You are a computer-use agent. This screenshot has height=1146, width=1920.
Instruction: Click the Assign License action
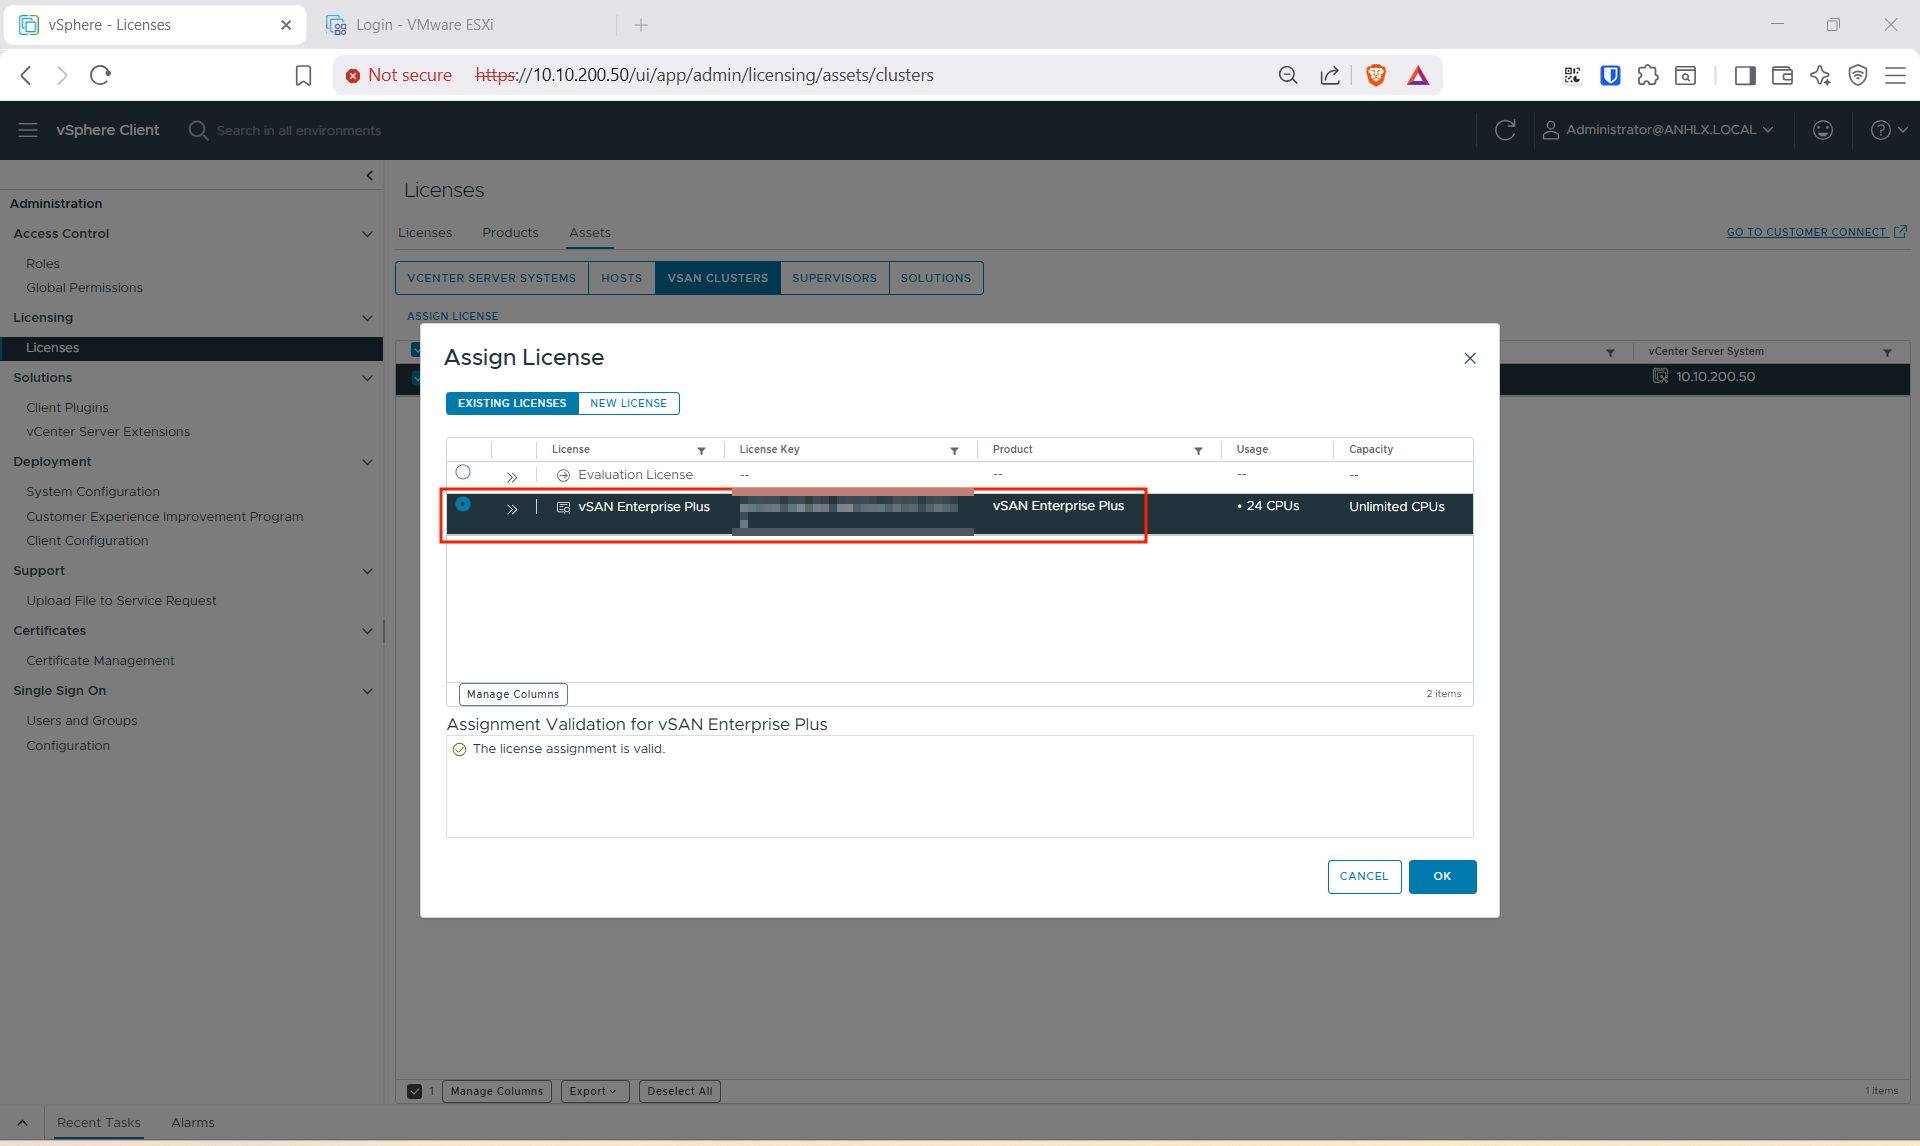click(x=453, y=316)
